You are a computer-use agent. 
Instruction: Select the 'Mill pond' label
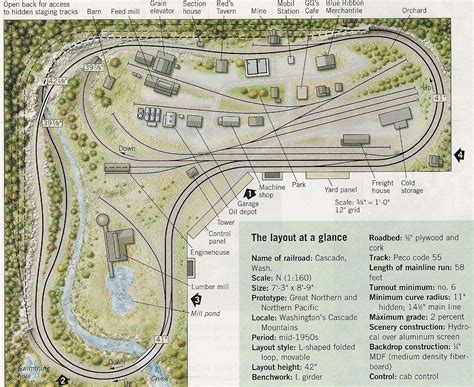(205, 313)
